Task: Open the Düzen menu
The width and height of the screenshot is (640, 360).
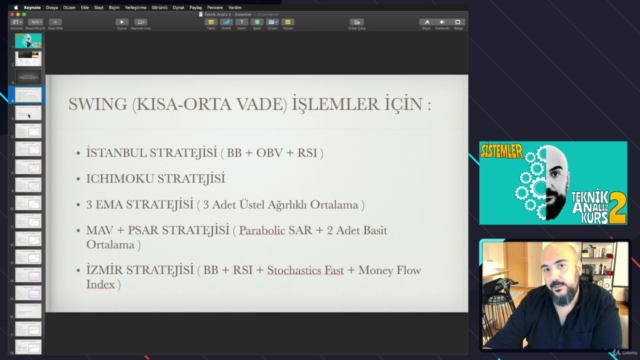Action: 69,7
